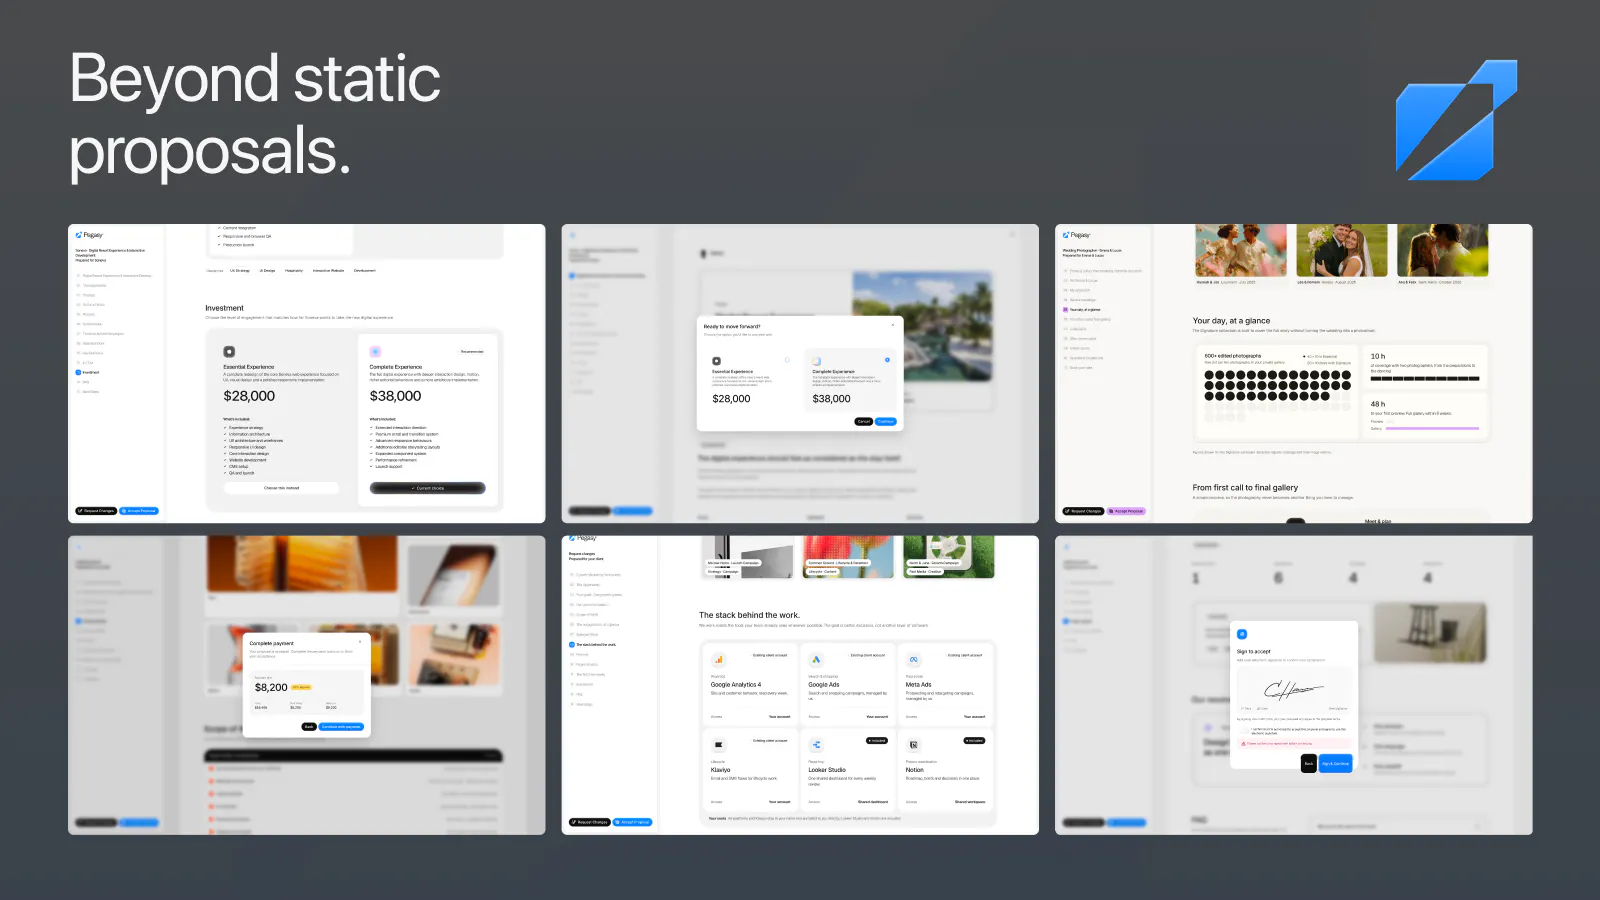Click 'Choose this instead' under Essential Experience
The height and width of the screenshot is (900, 1600).
[281, 488]
